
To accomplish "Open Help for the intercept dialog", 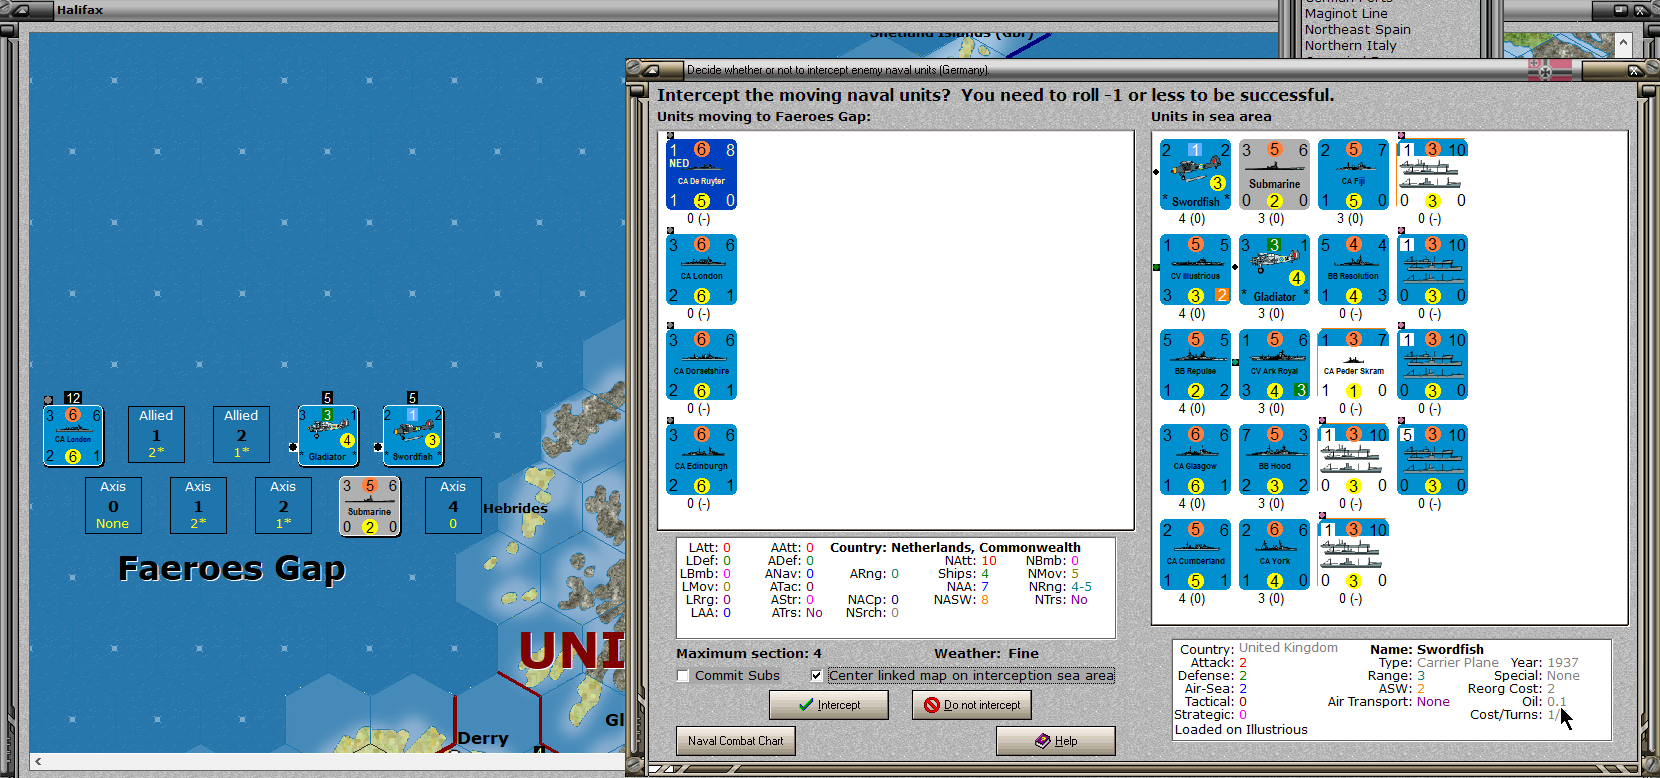I will (x=1056, y=741).
